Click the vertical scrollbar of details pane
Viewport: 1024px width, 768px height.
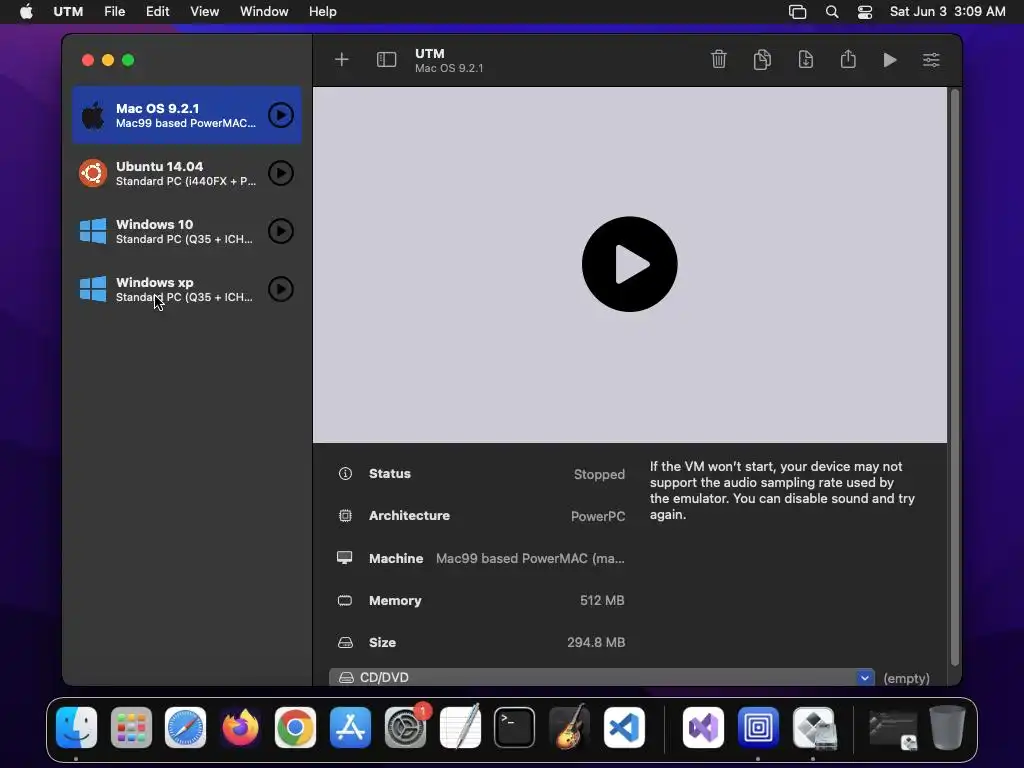click(x=955, y=379)
